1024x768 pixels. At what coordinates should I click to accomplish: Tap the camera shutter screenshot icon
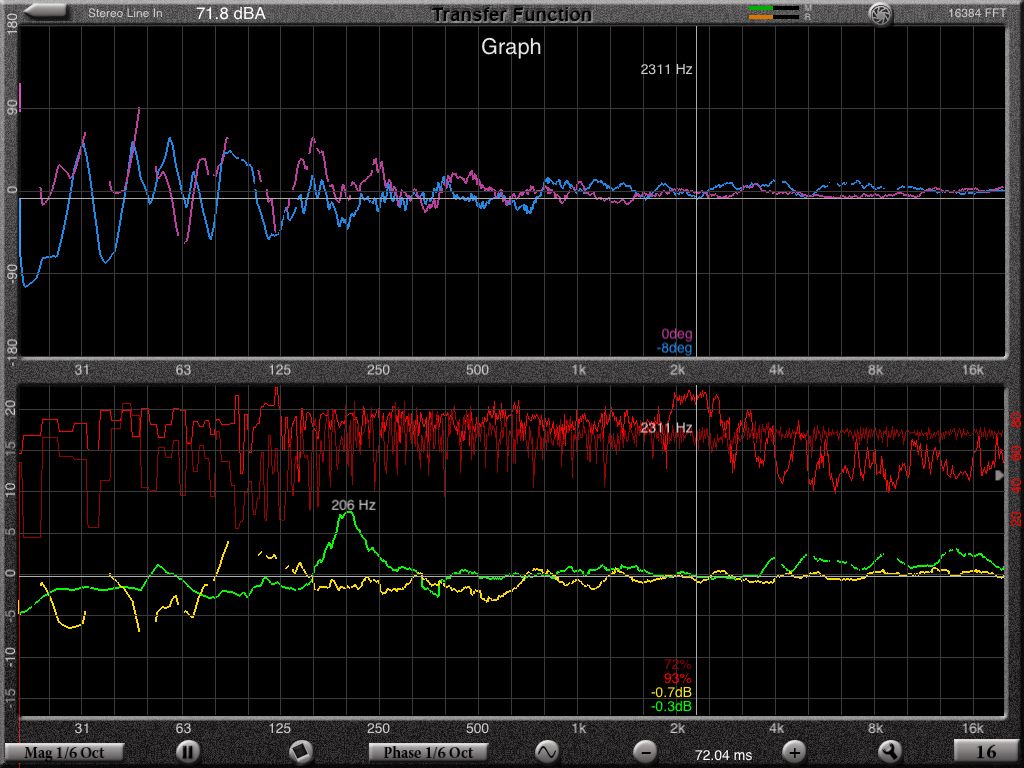coord(879,13)
